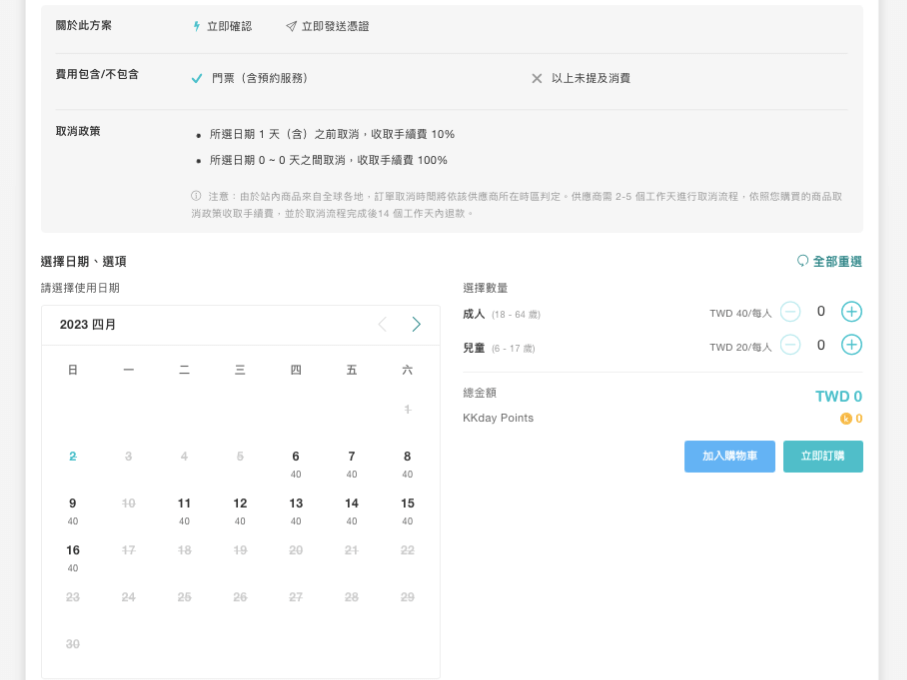Book now with 立即訂購 button
The width and height of the screenshot is (907, 680).
click(x=822, y=456)
